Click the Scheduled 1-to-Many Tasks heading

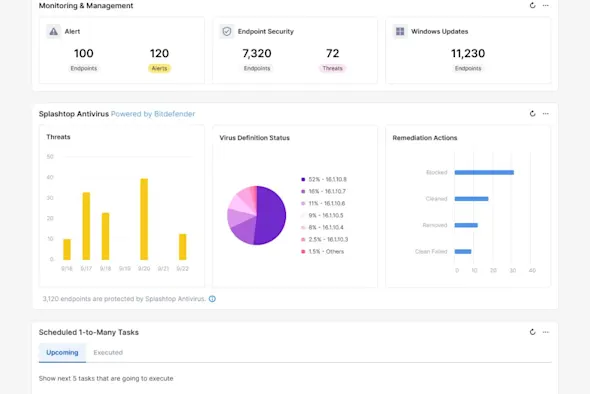(89, 332)
